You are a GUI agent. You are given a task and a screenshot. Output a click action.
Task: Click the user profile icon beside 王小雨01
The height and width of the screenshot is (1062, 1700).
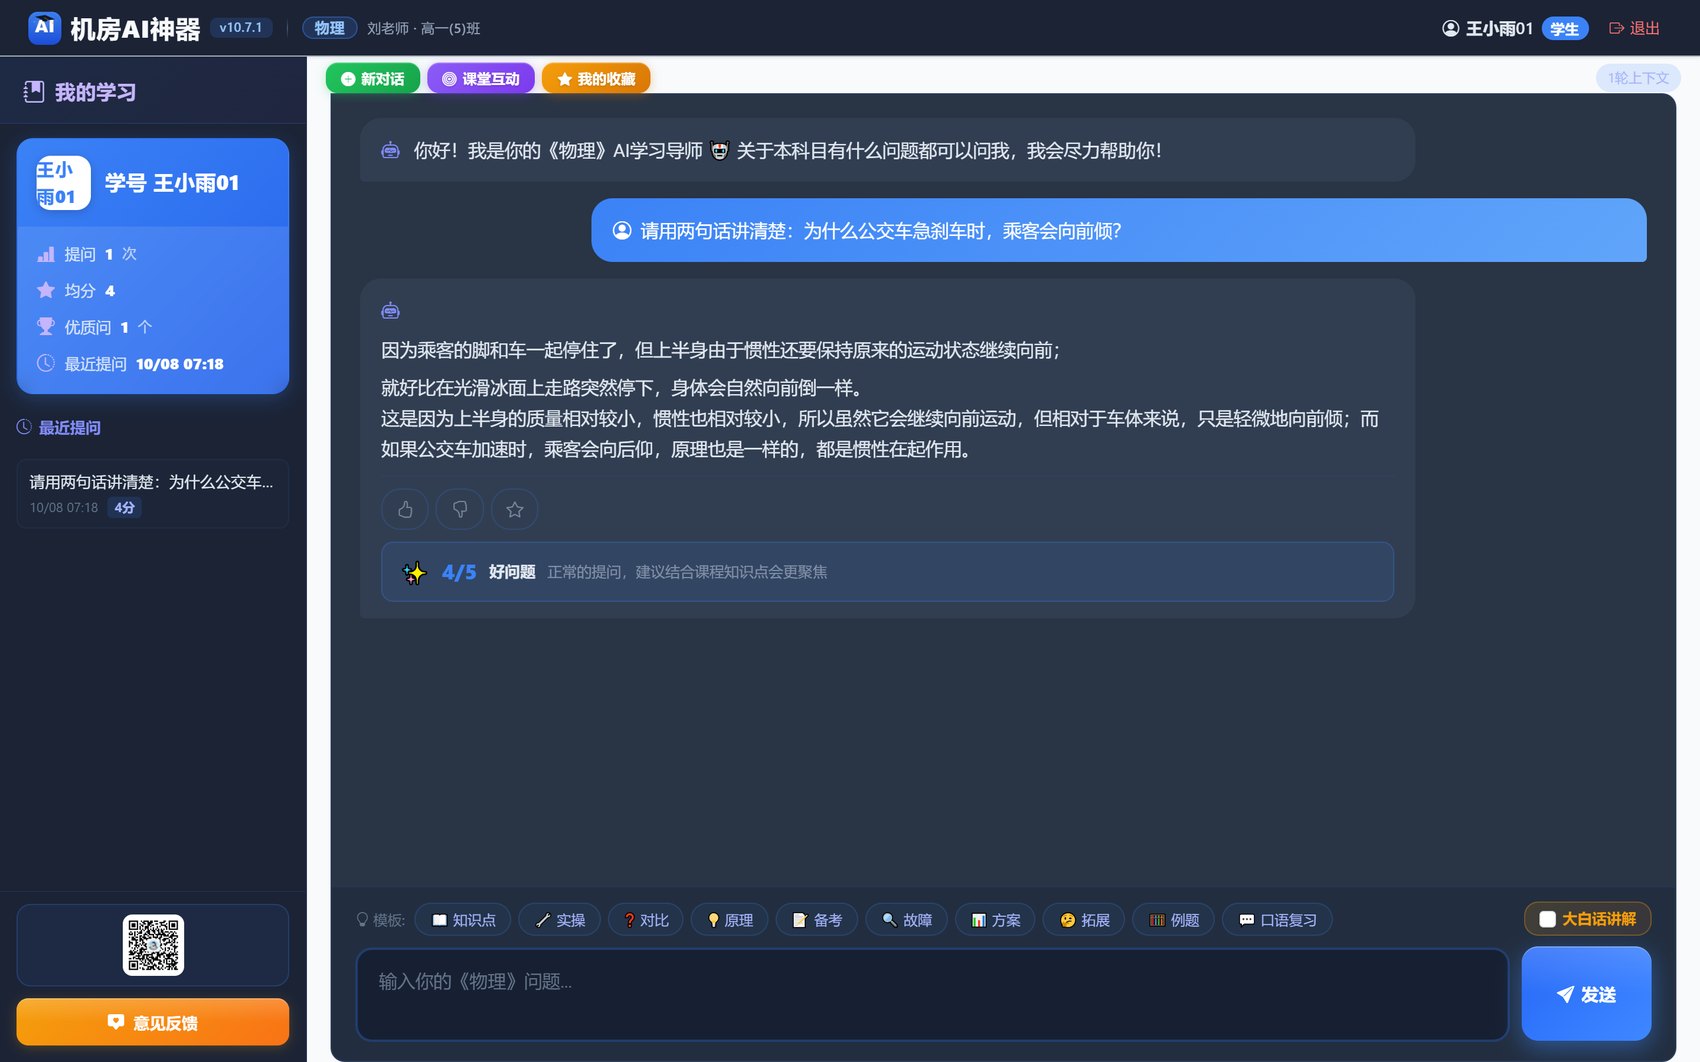(1451, 28)
